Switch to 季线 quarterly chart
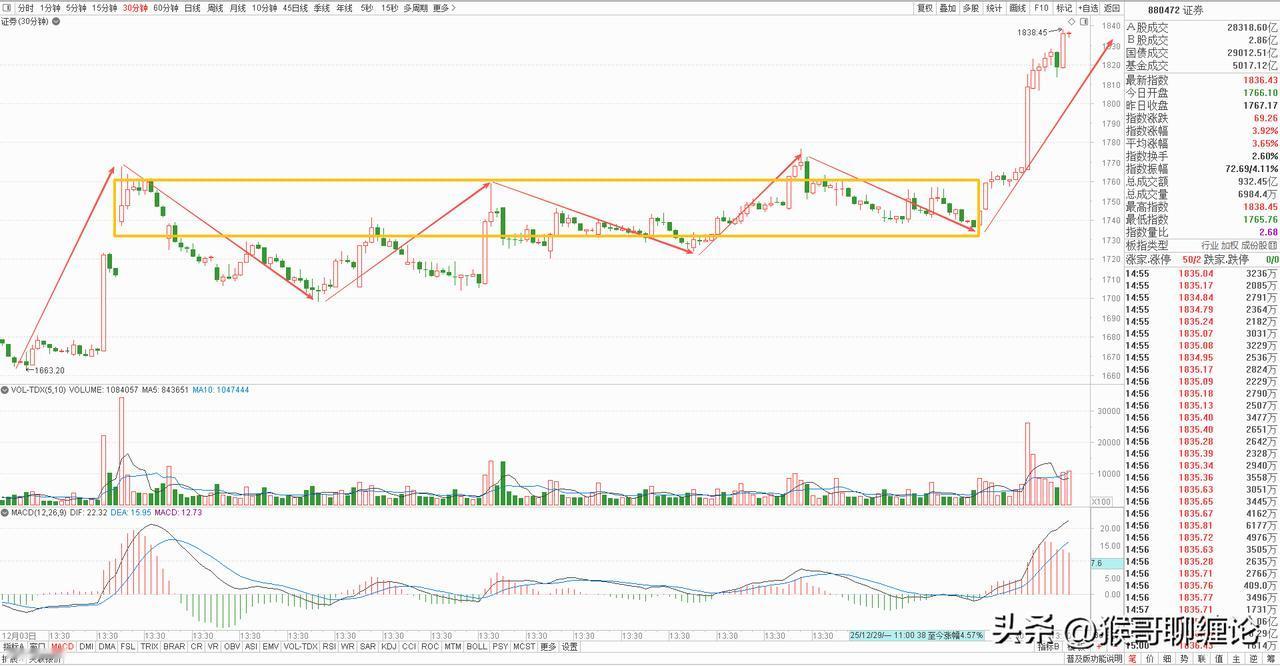Image resolution: width=1280 pixels, height=666 pixels. [x=322, y=8]
